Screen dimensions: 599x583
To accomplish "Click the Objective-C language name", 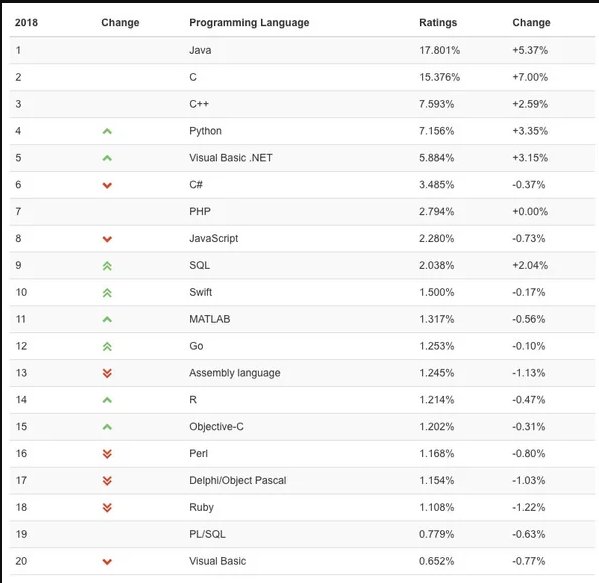I will [x=216, y=426].
